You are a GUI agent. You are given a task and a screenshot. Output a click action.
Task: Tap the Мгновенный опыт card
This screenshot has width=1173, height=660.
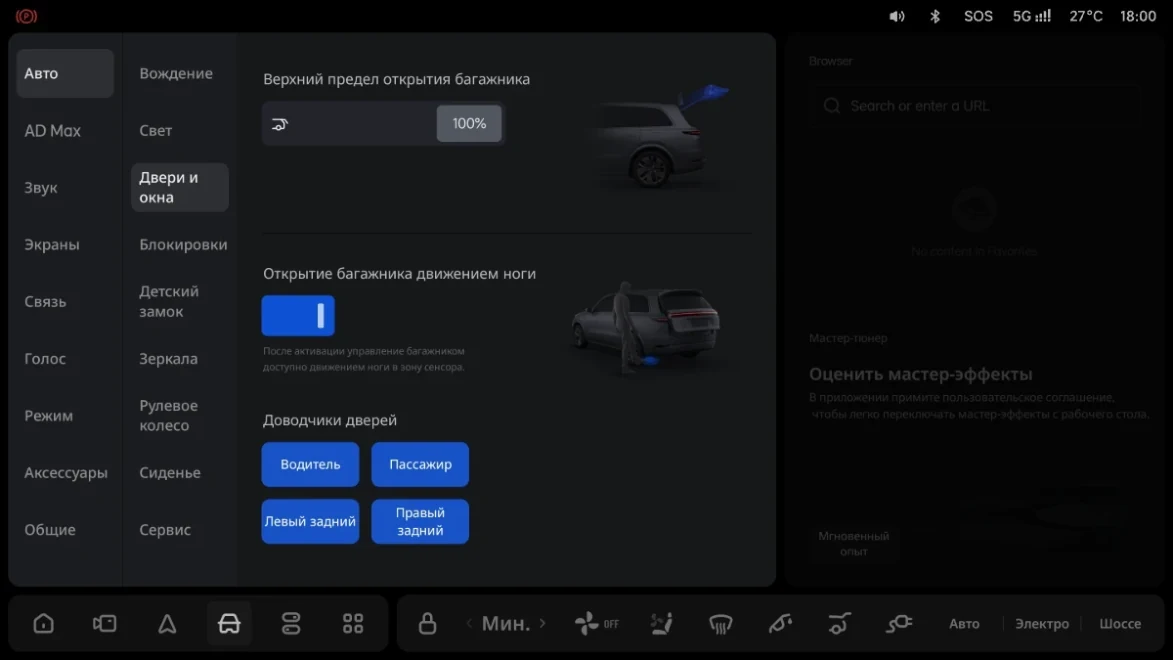[854, 543]
